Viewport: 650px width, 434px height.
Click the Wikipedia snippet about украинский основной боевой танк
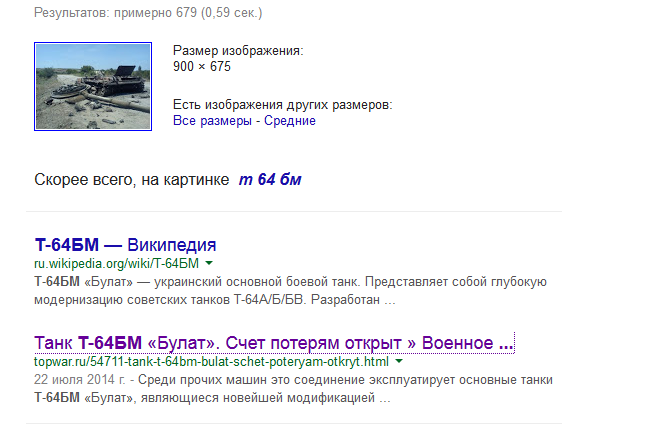point(290,290)
